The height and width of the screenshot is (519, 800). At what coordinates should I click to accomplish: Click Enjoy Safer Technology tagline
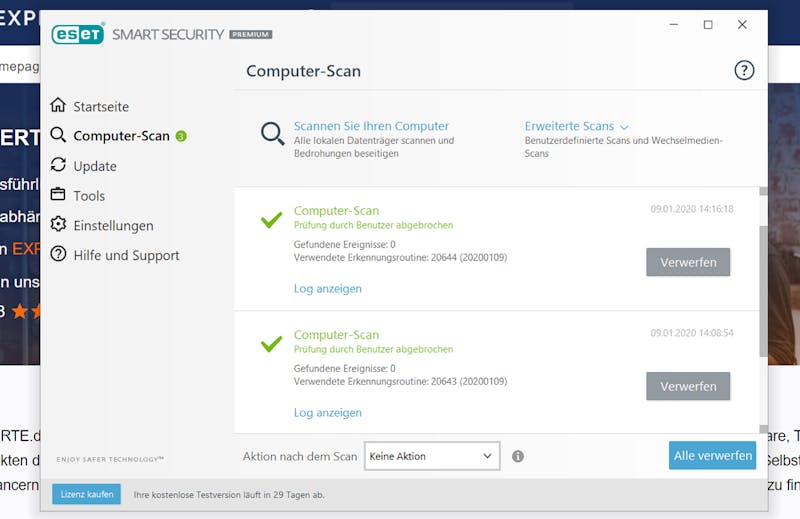110,459
